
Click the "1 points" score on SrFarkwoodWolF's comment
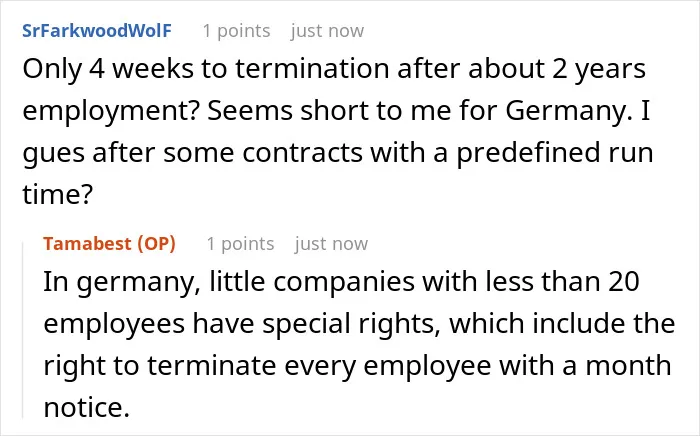point(237,31)
